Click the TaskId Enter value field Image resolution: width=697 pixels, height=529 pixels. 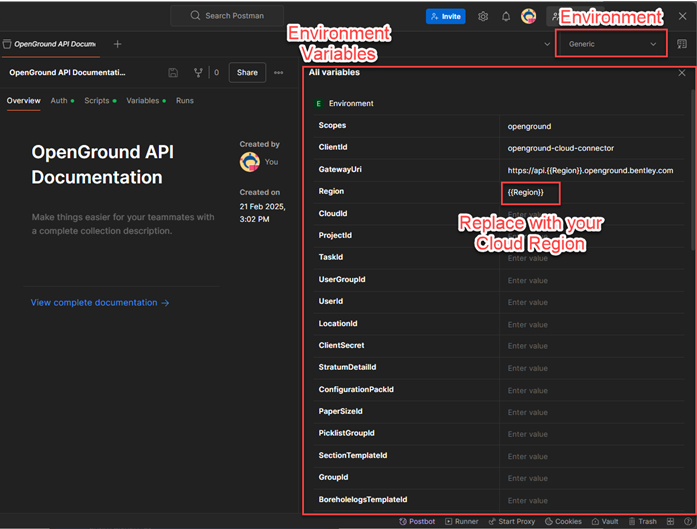tap(592, 258)
